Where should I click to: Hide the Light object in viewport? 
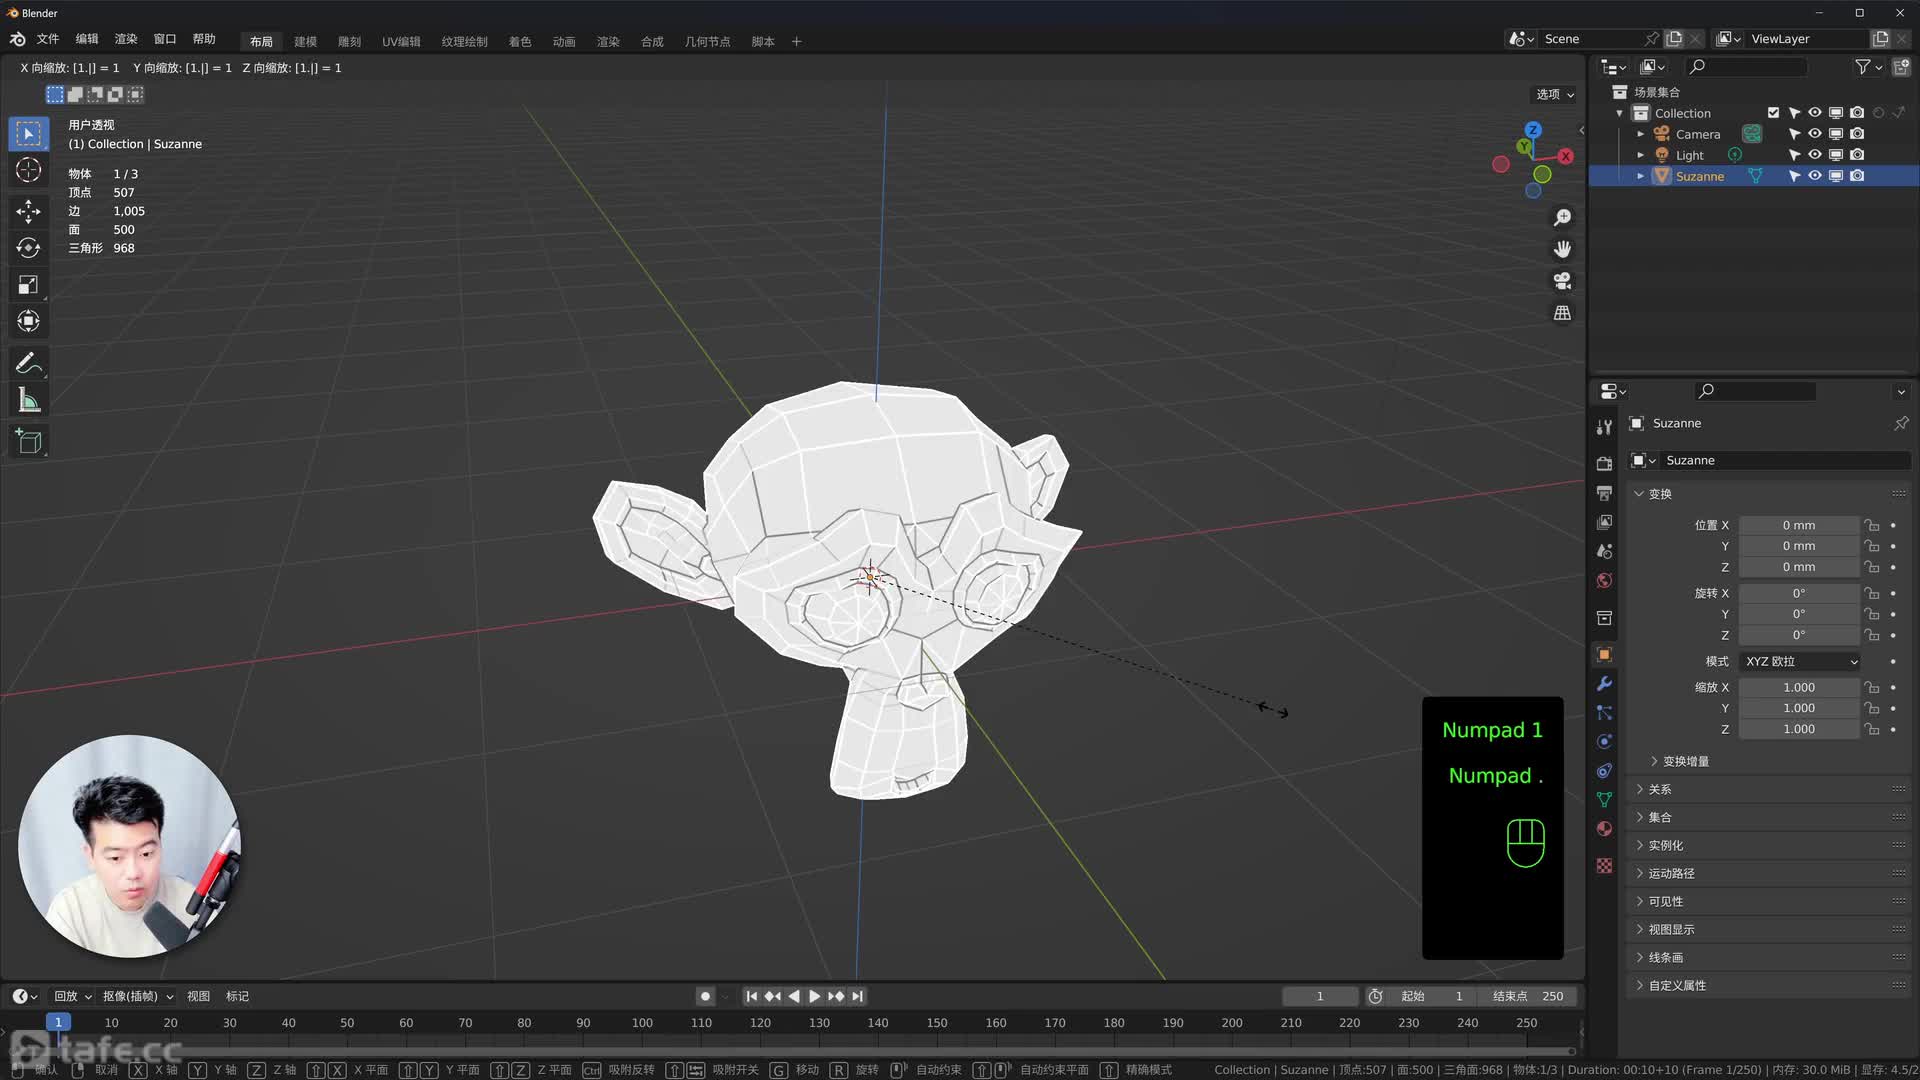1814,155
